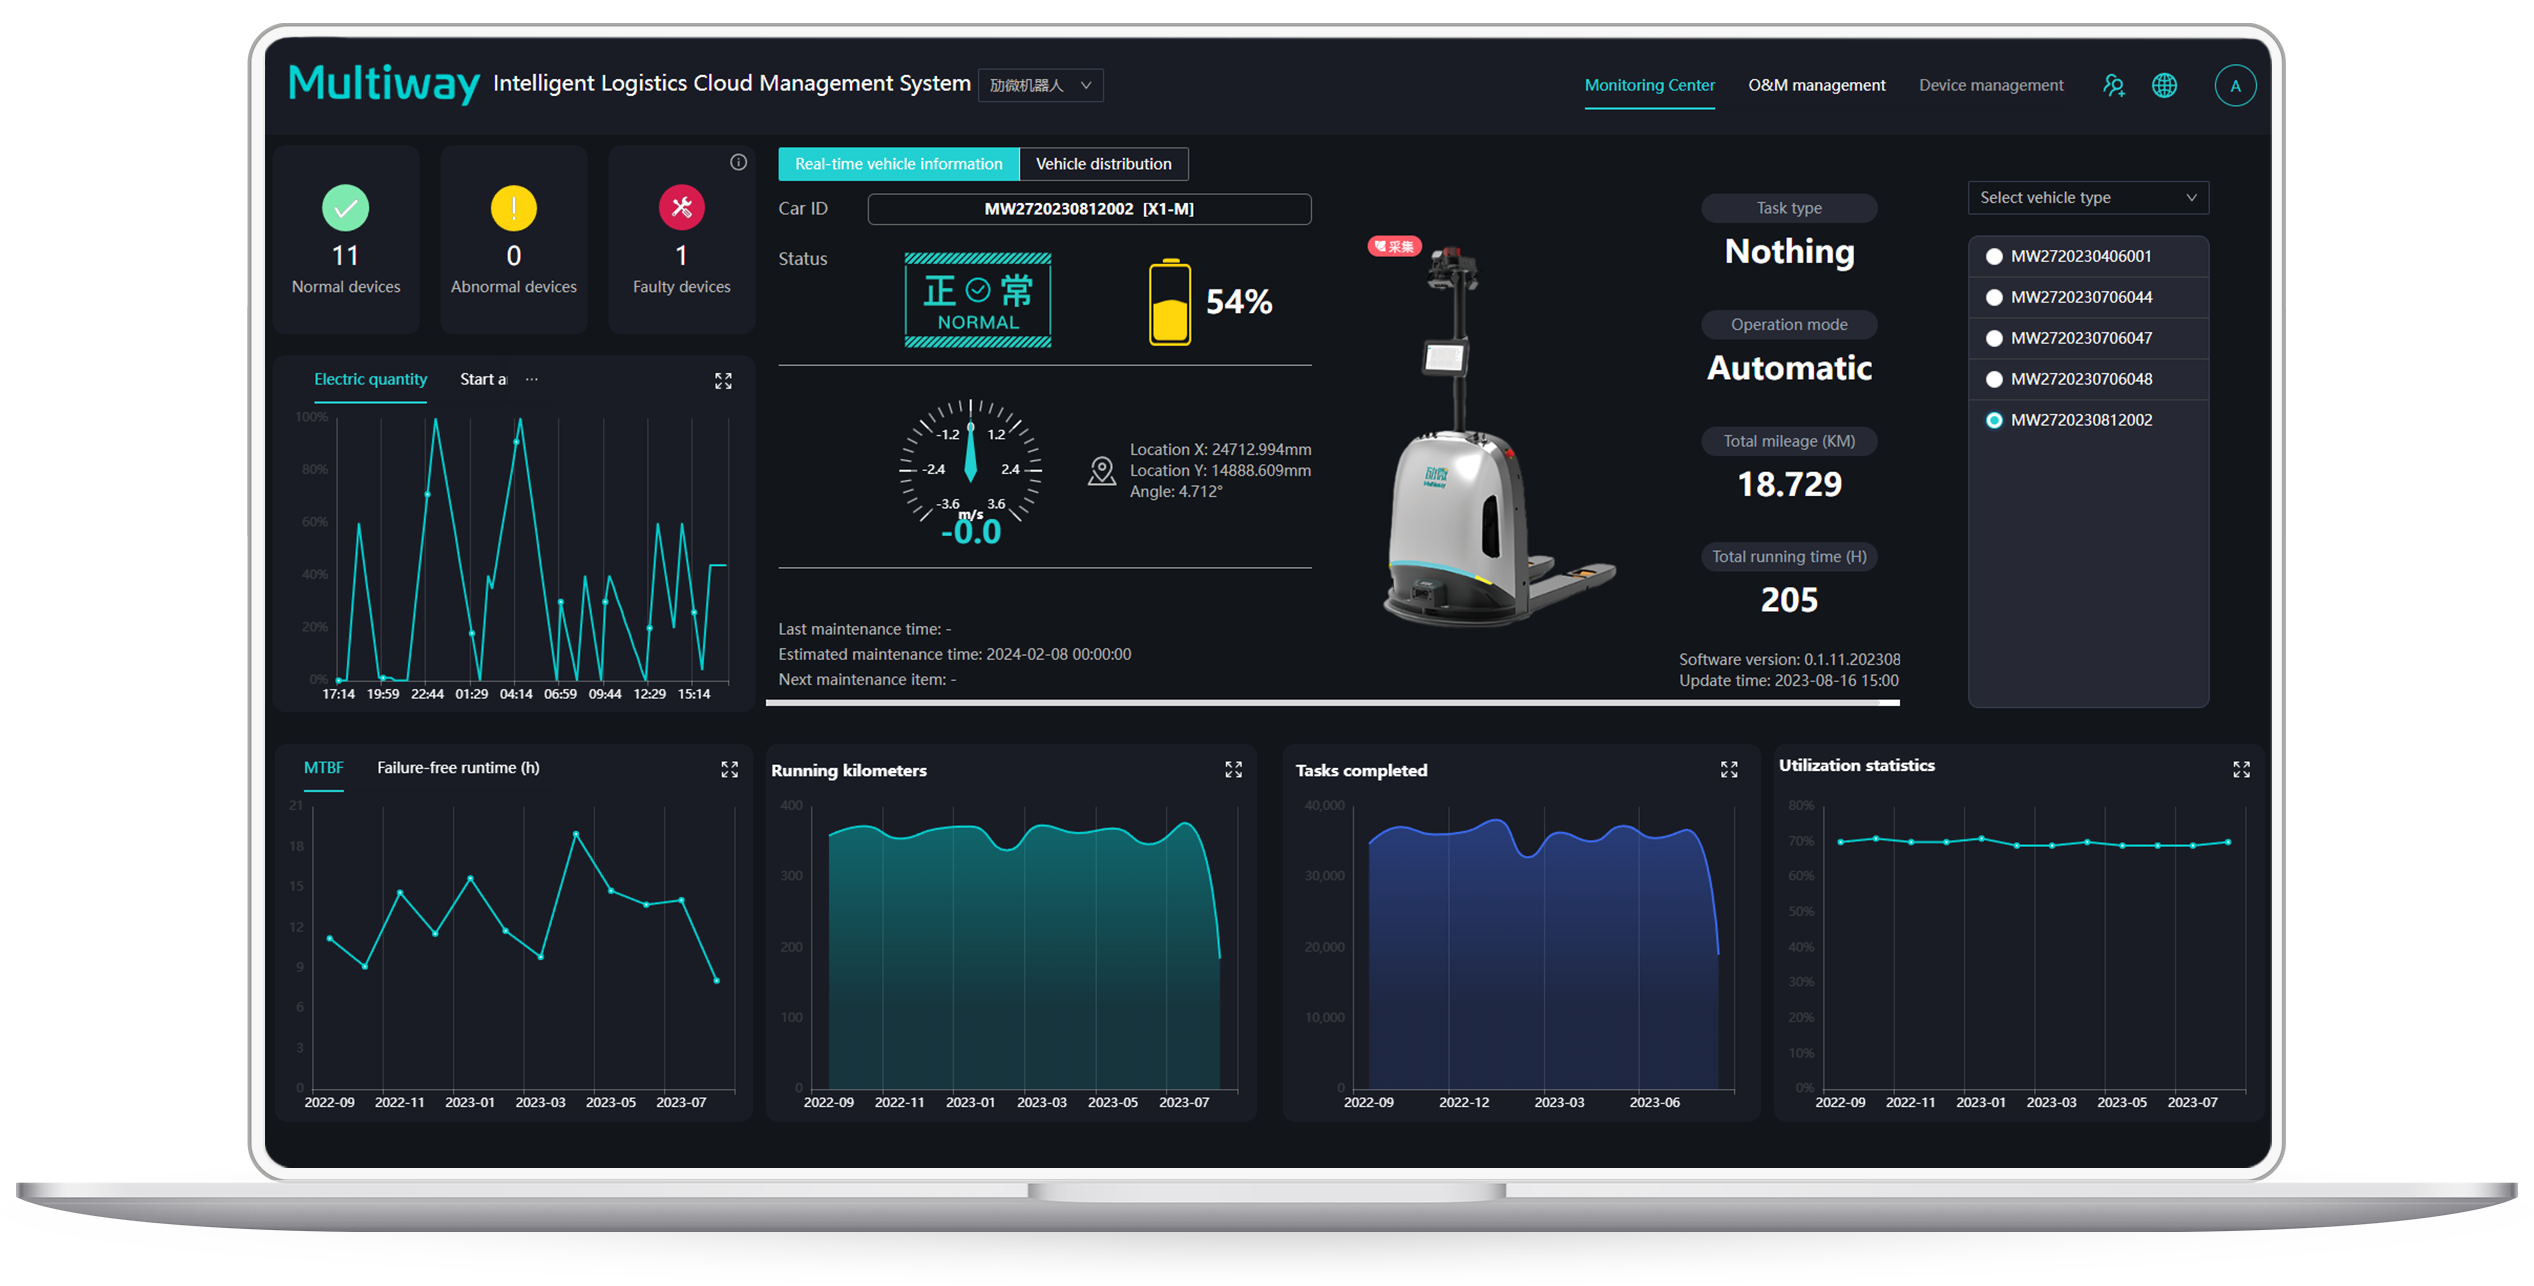The width and height of the screenshot is (2534, 1286).
Task: Select the MTBF tab
Action: click(x=323, y=768)
